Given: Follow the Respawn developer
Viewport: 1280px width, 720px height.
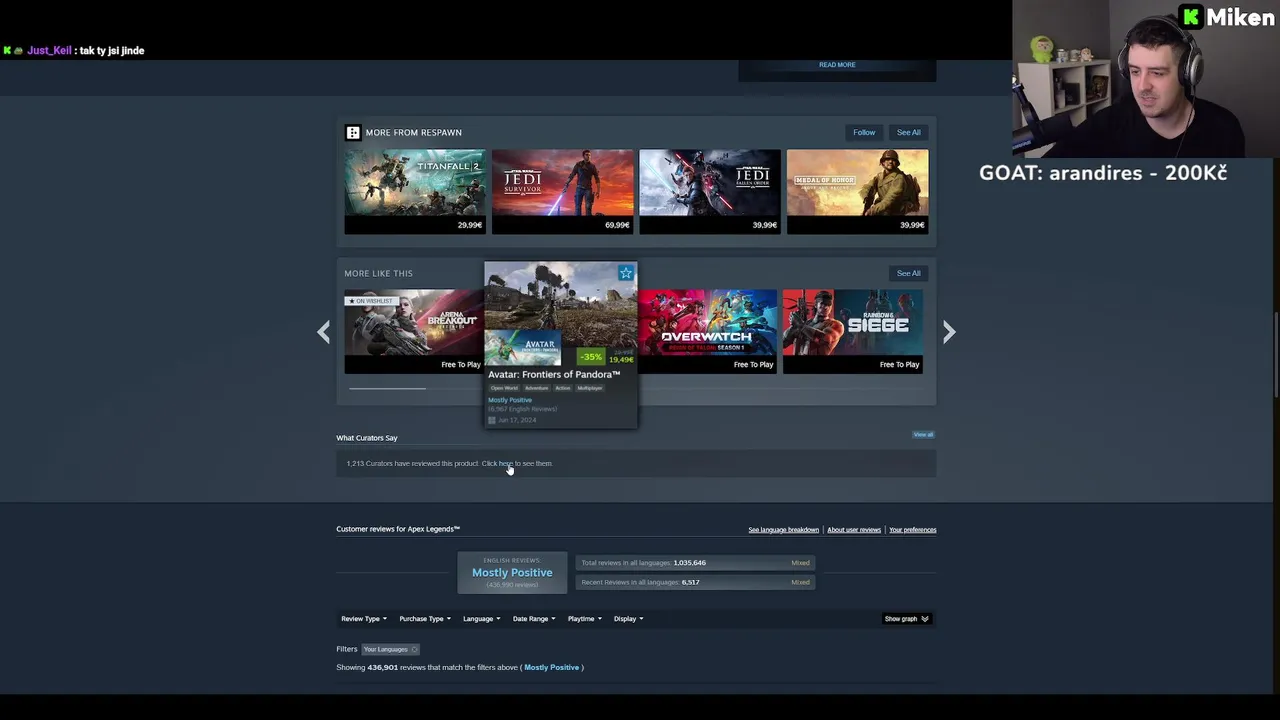Looking at the screenshot, I should (x=864, y=132).
